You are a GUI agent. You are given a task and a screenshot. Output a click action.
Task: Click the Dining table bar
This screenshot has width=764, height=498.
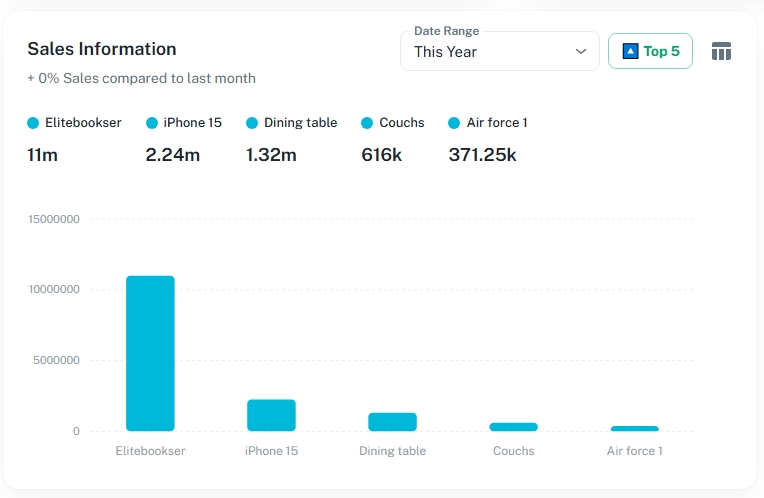[392, 422]
